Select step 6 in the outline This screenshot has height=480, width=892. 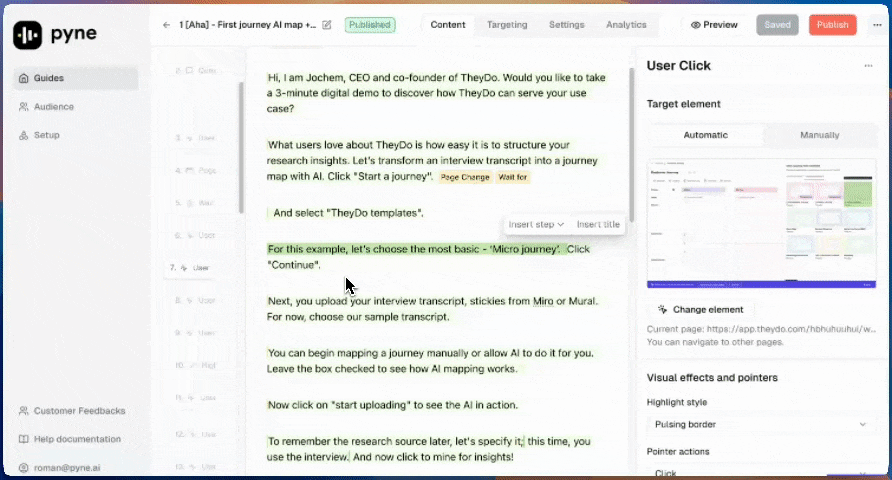195,235
